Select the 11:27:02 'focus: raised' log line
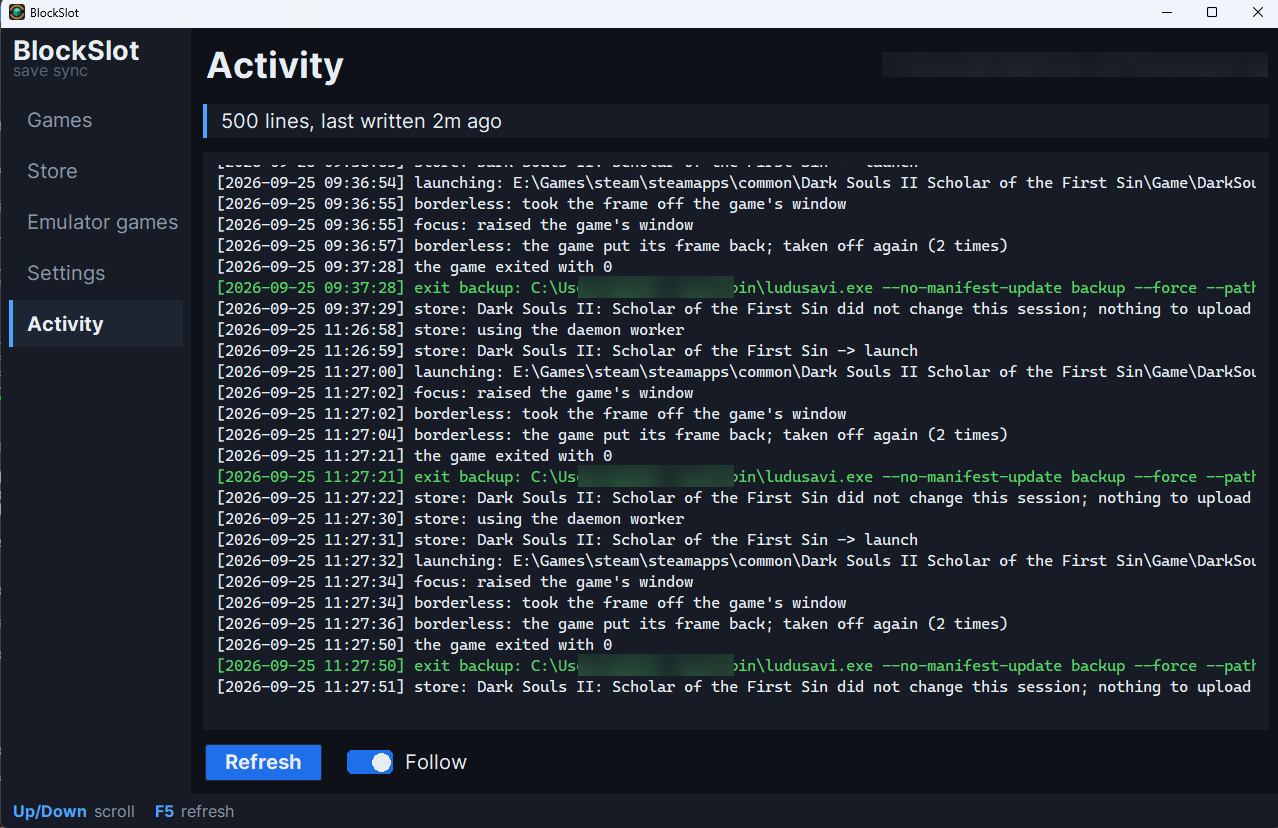This screenshot has width=1278, height=828. point(455,393)
